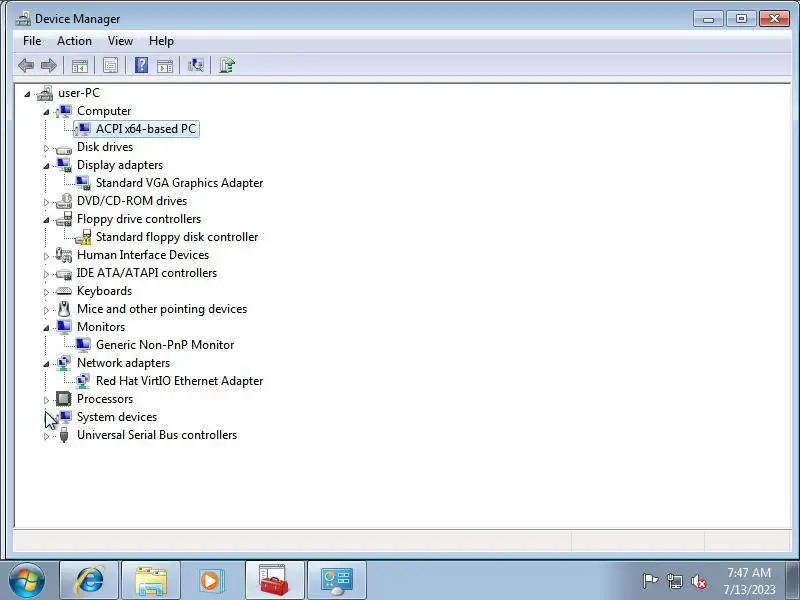Click the Keyboards category icon

click(64, 291)
